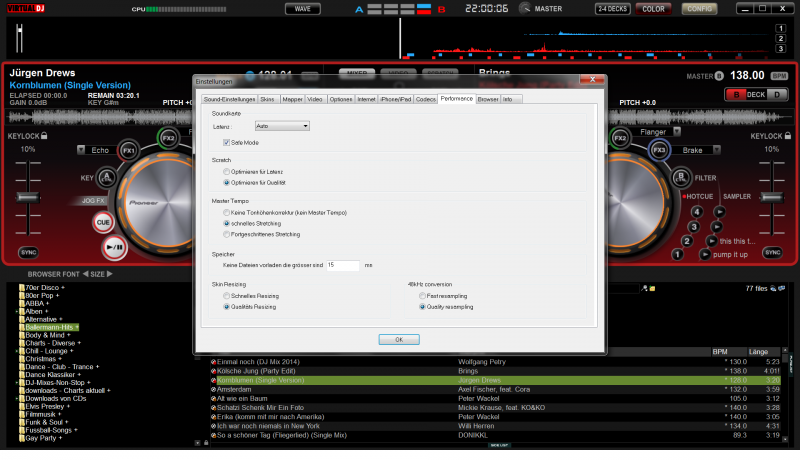
Task: Switch to the Optionen tab
Action: coord(341,99)
